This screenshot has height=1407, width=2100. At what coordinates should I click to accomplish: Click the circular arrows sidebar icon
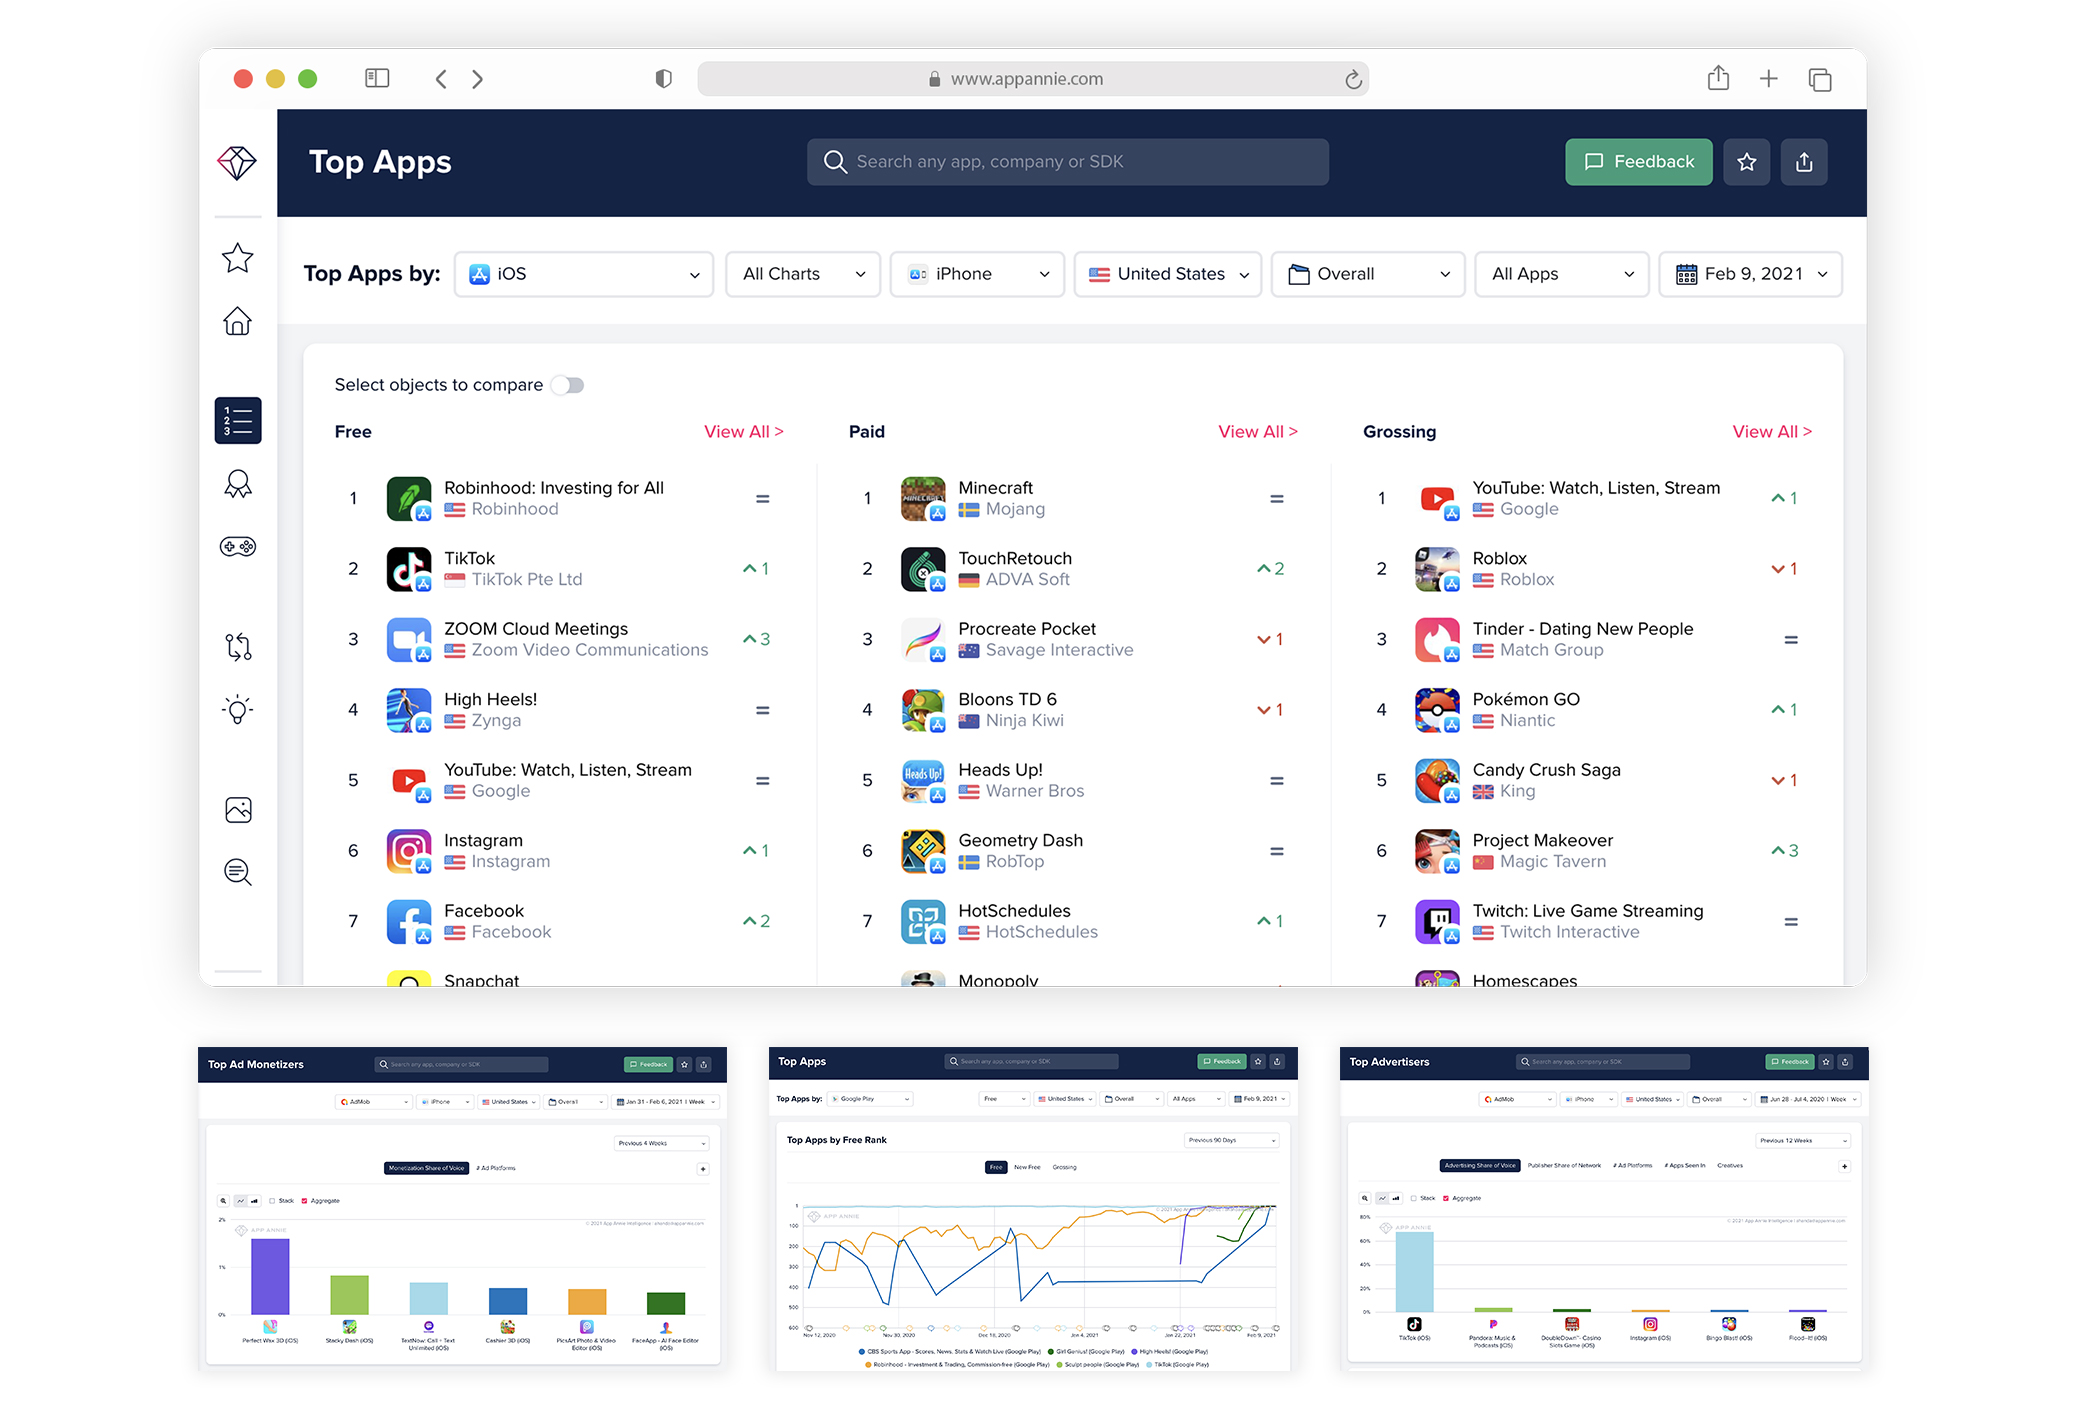coord(238,647)
